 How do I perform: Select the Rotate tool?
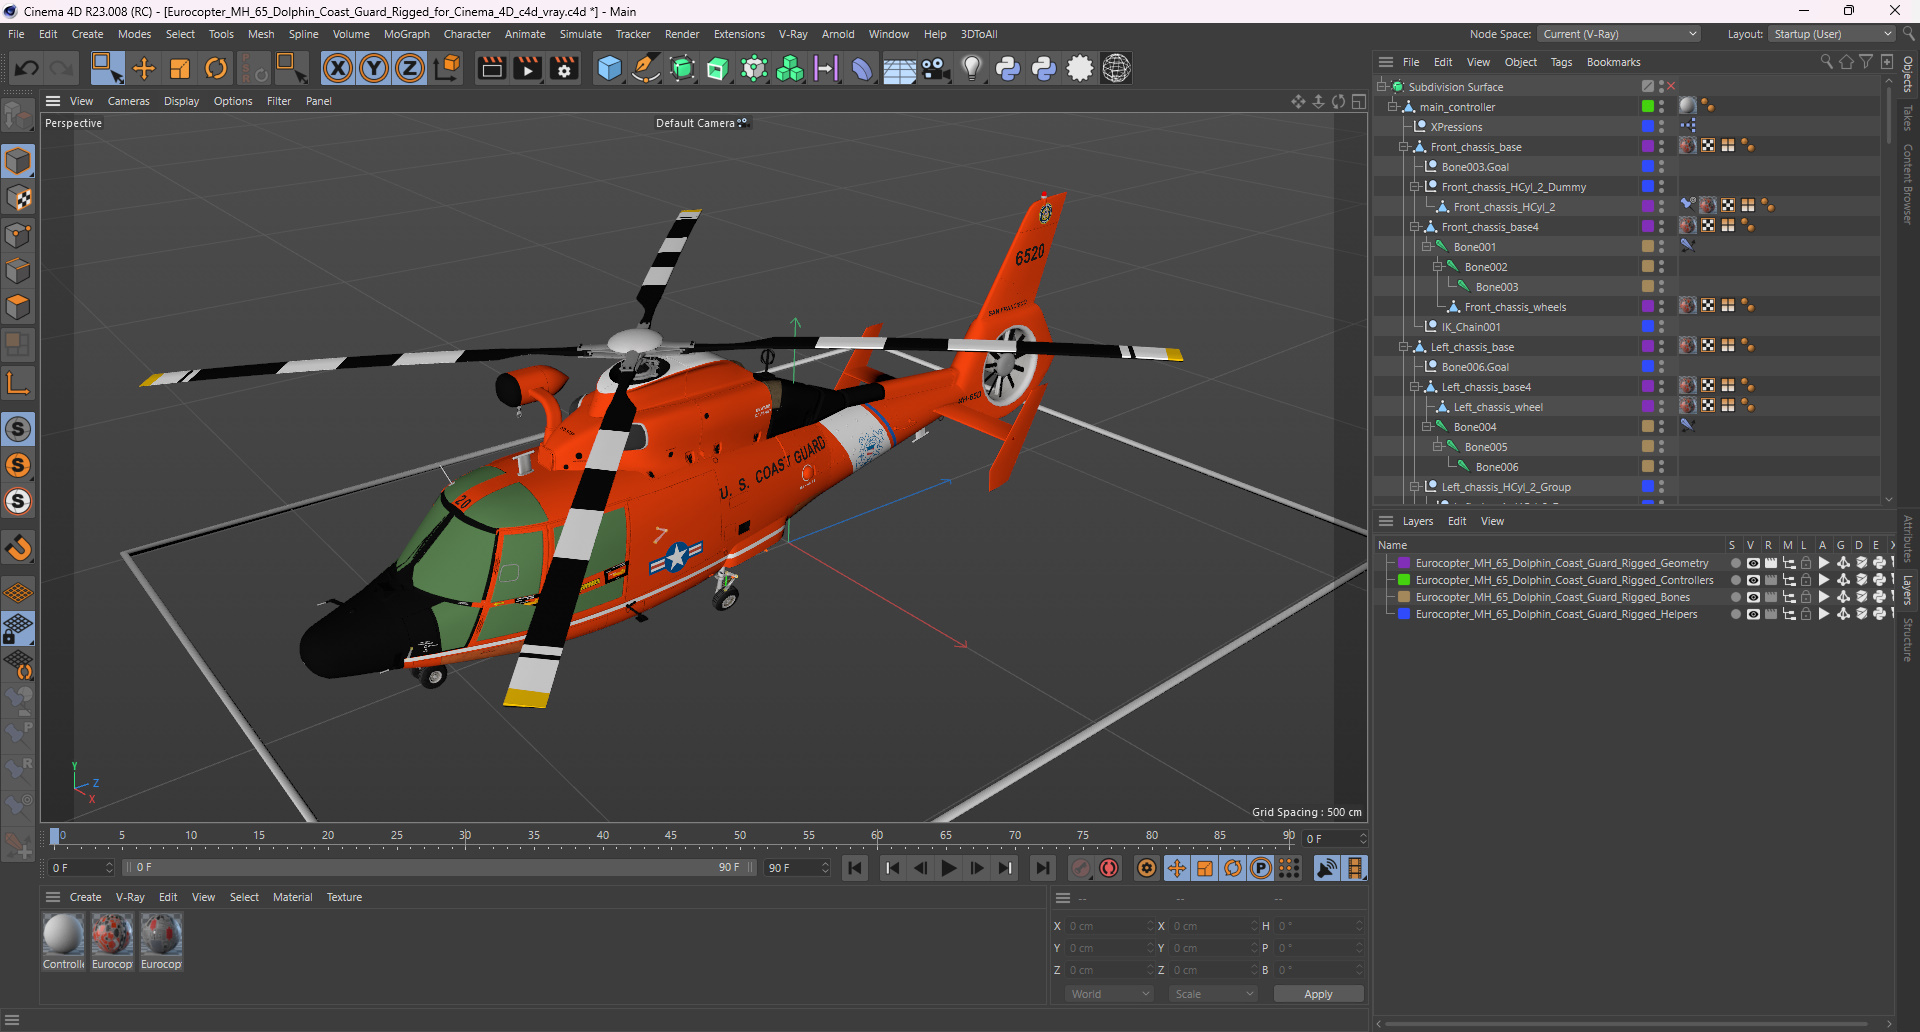216,68
